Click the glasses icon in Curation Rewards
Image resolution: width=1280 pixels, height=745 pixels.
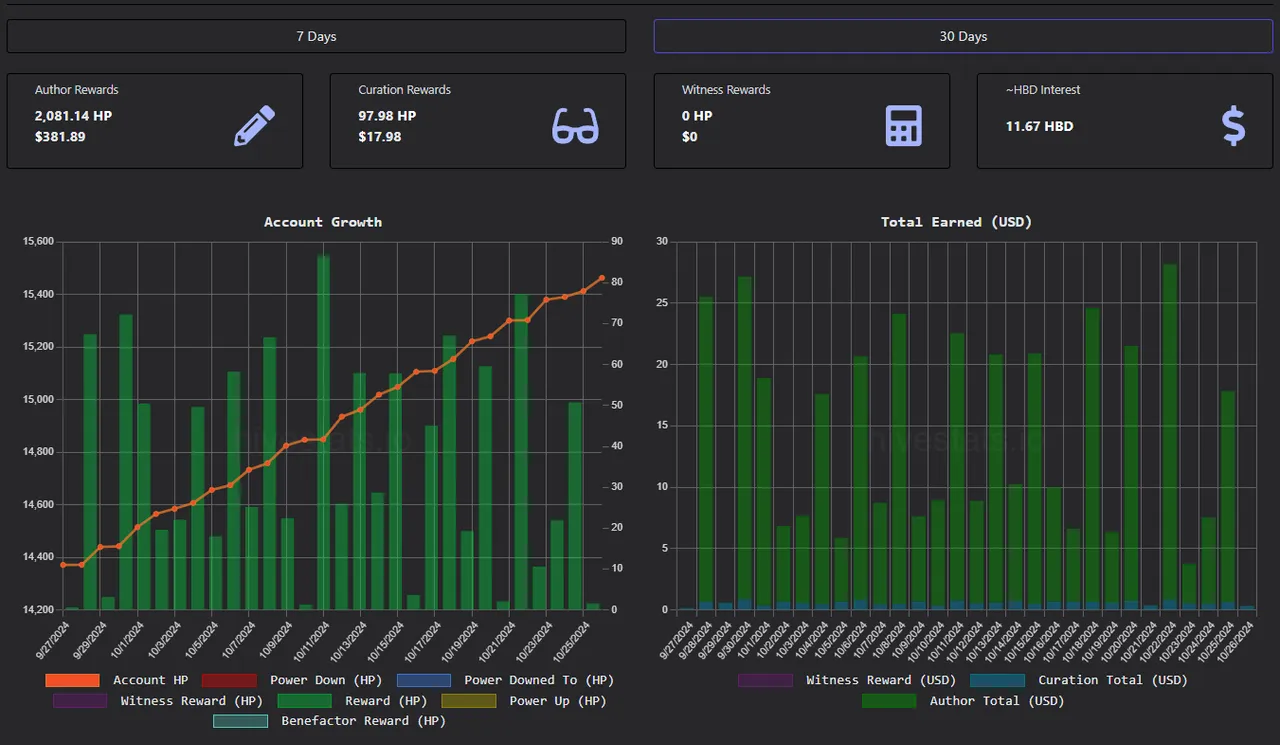tap(575, 126)
